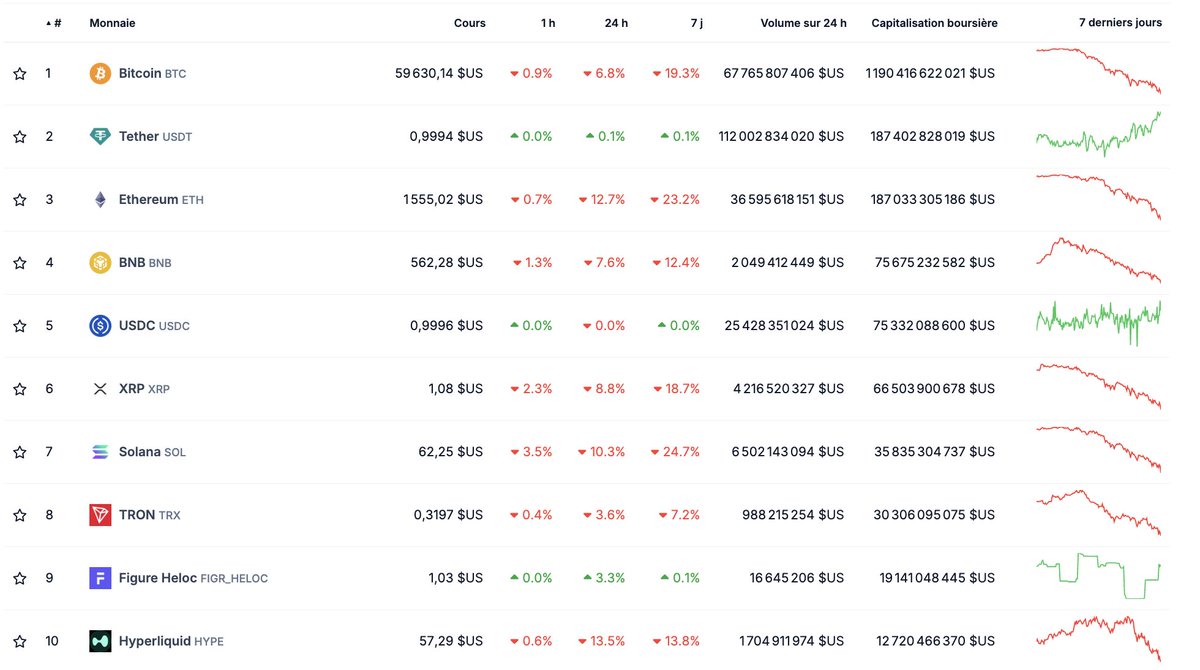The height and width of the screenshot is (670, 1200).
Task: View Tether 7-day sparkline chart
Action: click(1099, 134)
